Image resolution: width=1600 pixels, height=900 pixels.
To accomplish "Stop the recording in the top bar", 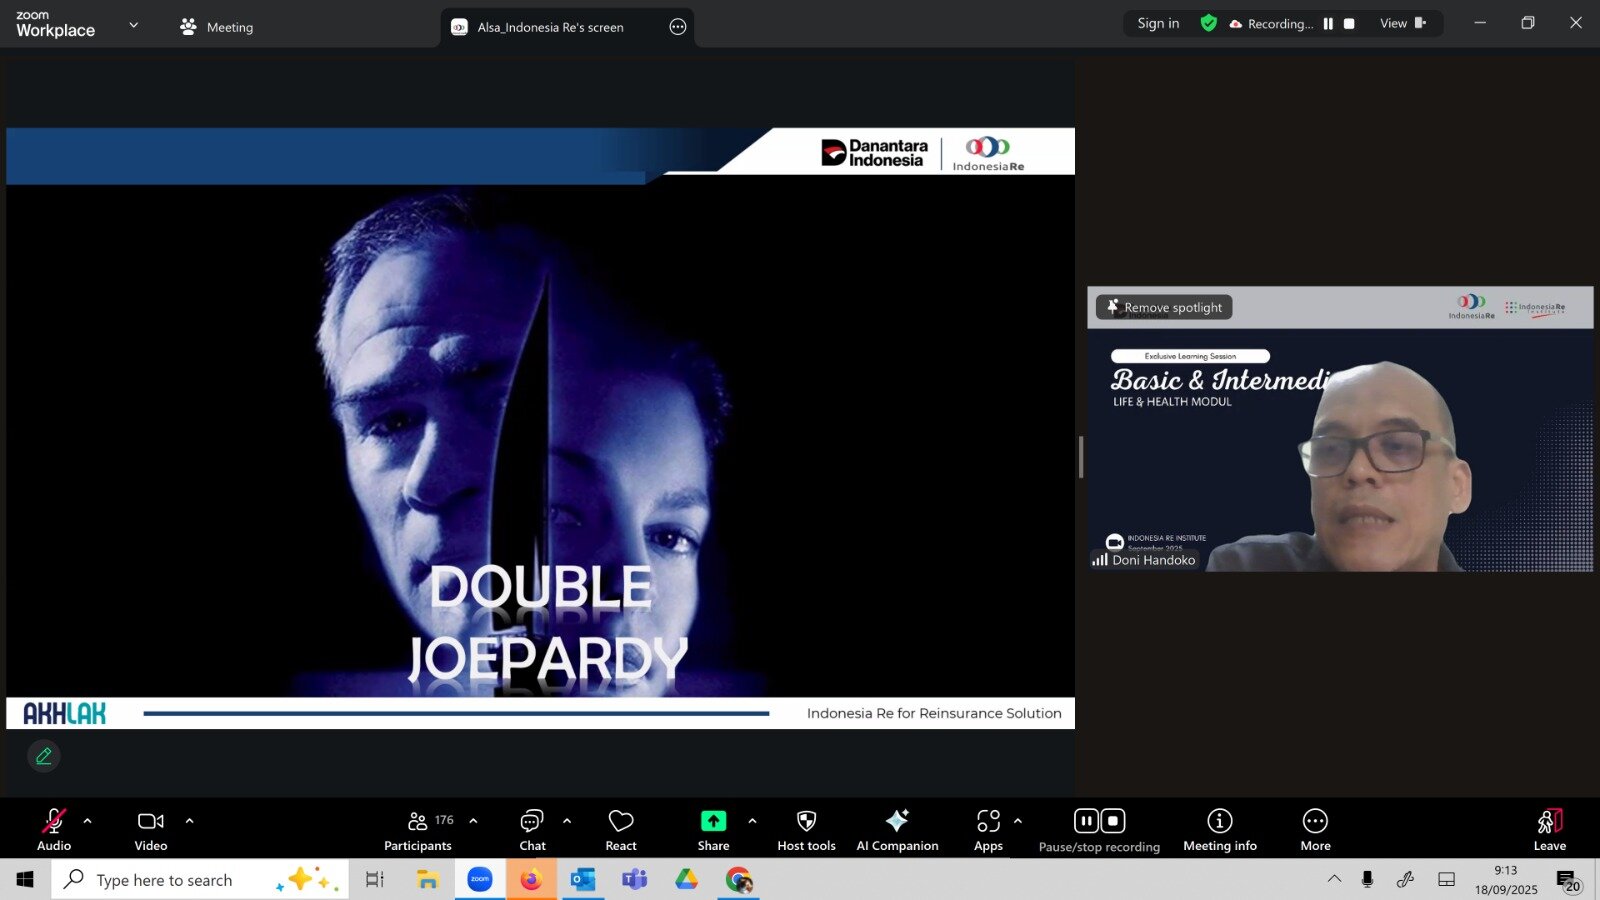I will click(x=1349, y=24).
